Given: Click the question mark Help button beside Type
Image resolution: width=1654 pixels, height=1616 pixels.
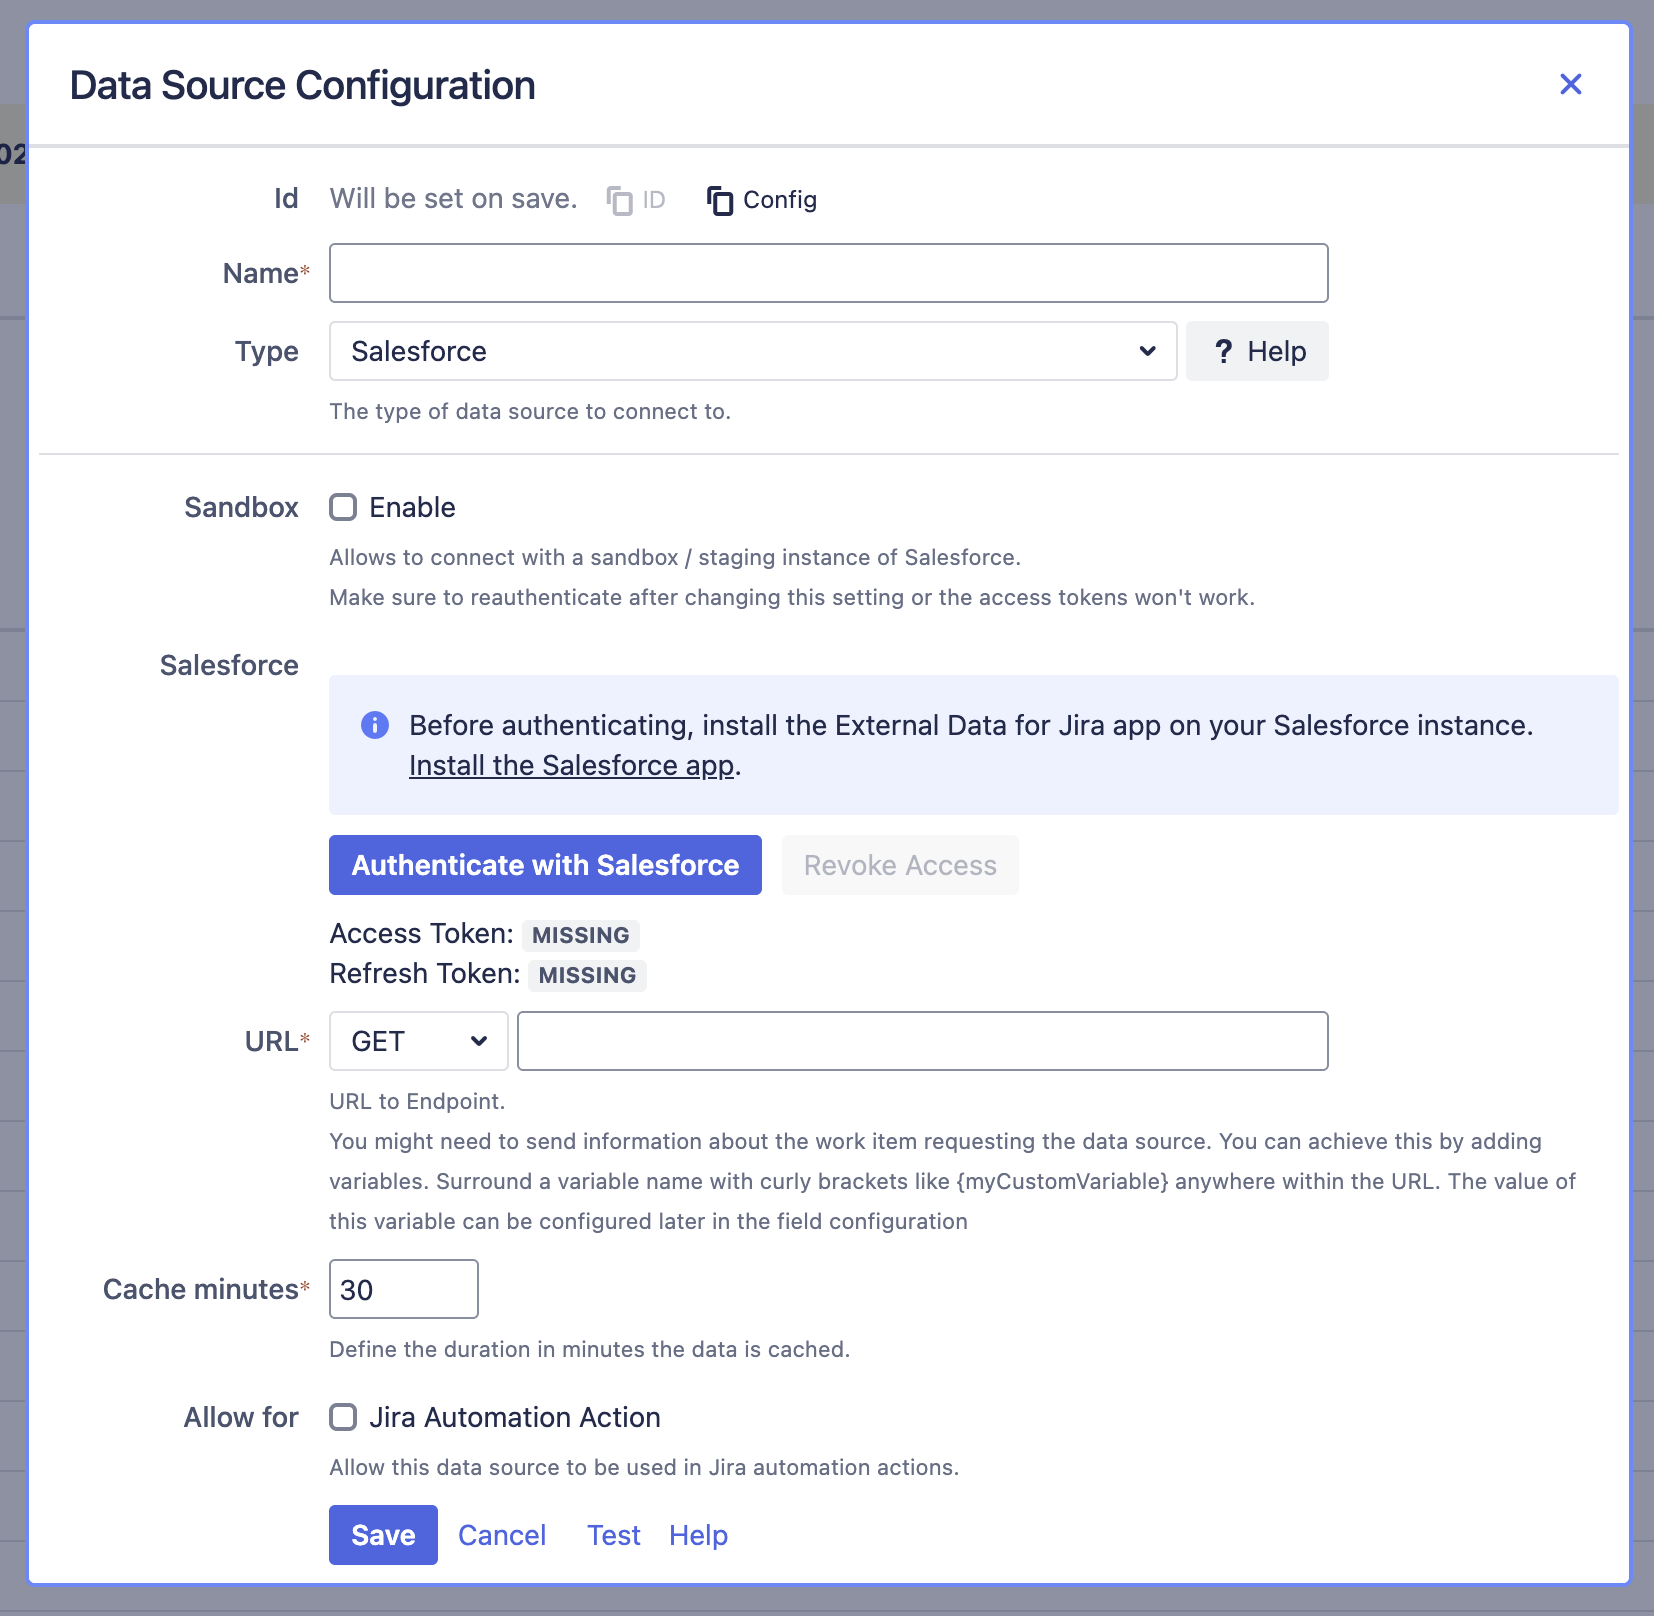Looking at the screenshot, I should 1257,351.
